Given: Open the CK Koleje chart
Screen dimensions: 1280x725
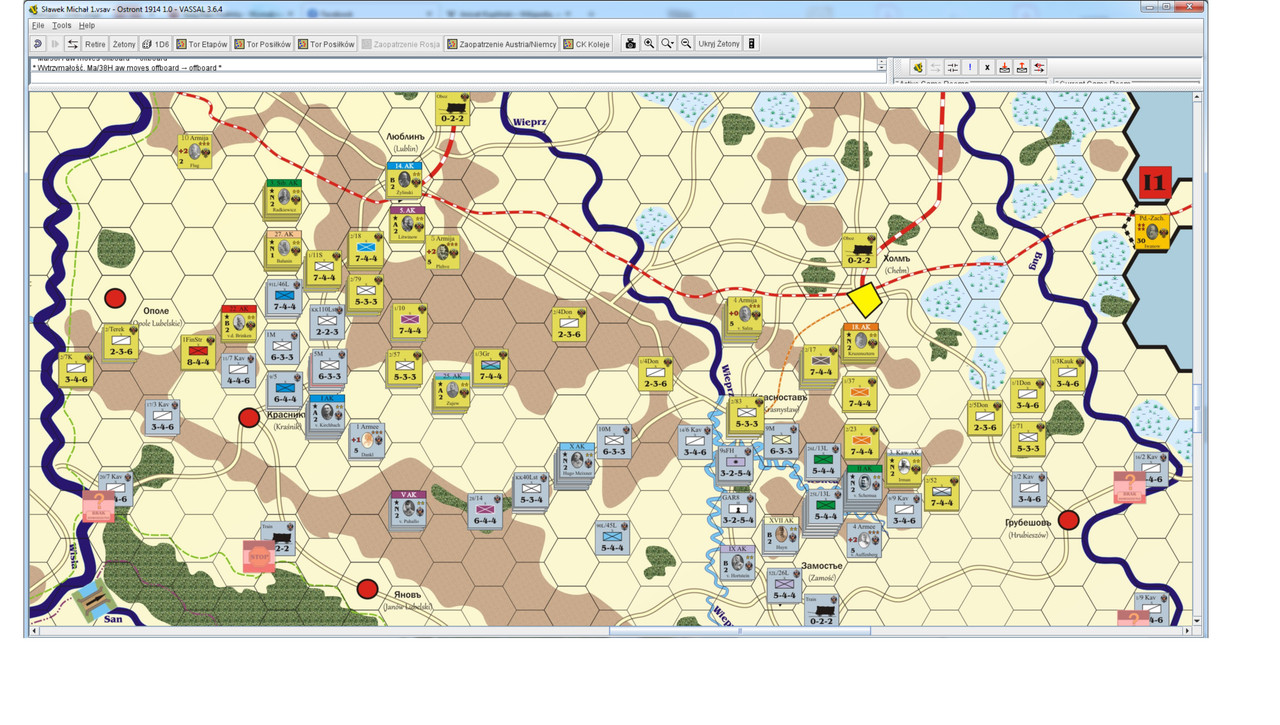Looking at the screenshot, I should pyautogui.click(x=588, y=44).
